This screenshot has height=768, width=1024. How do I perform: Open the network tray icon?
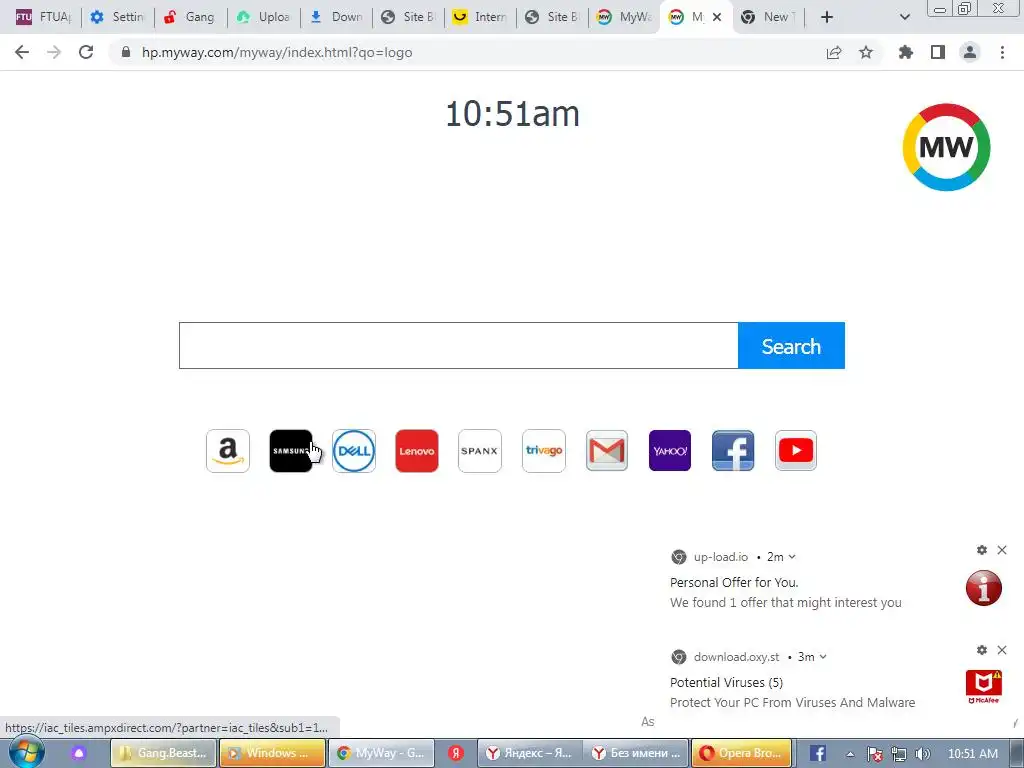click(x=899, y=754)
